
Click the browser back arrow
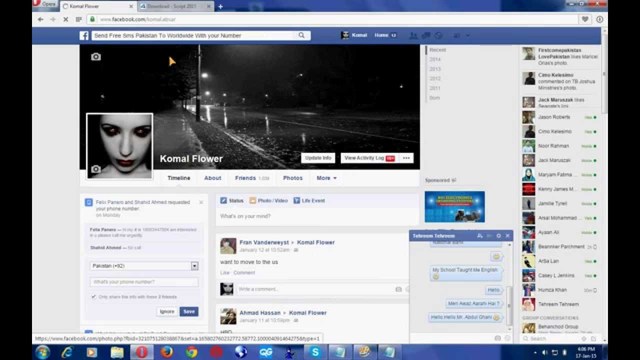pyautogui.click(x=40, y=19)
